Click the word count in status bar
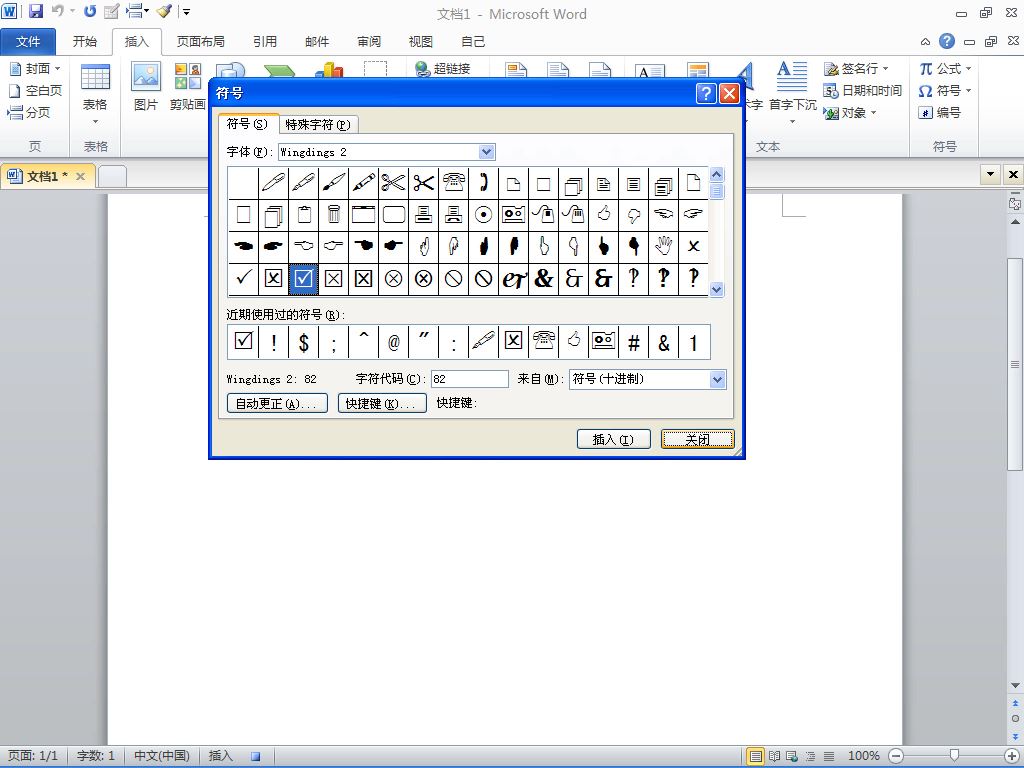The image size is (1024, 768). pos(95,756)
